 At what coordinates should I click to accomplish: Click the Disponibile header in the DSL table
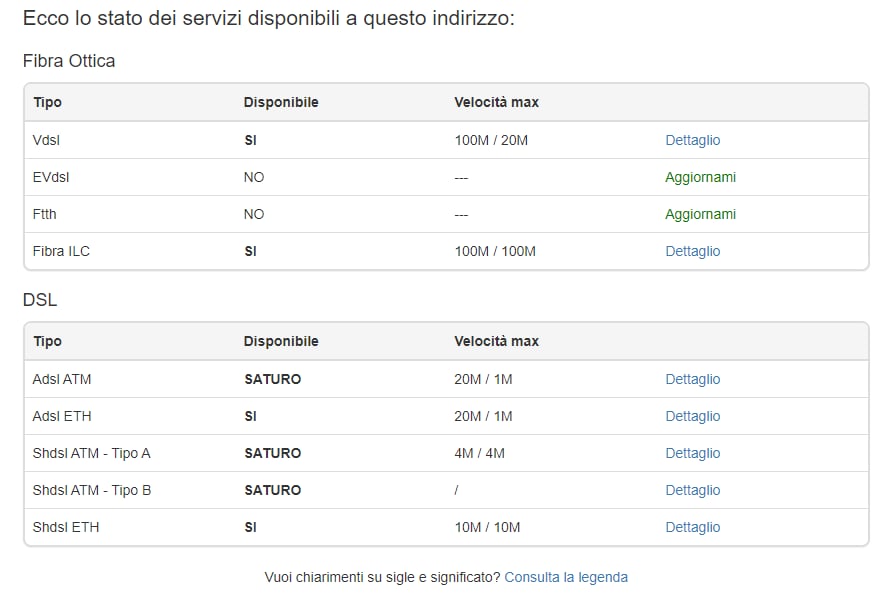tap(281, 342)
